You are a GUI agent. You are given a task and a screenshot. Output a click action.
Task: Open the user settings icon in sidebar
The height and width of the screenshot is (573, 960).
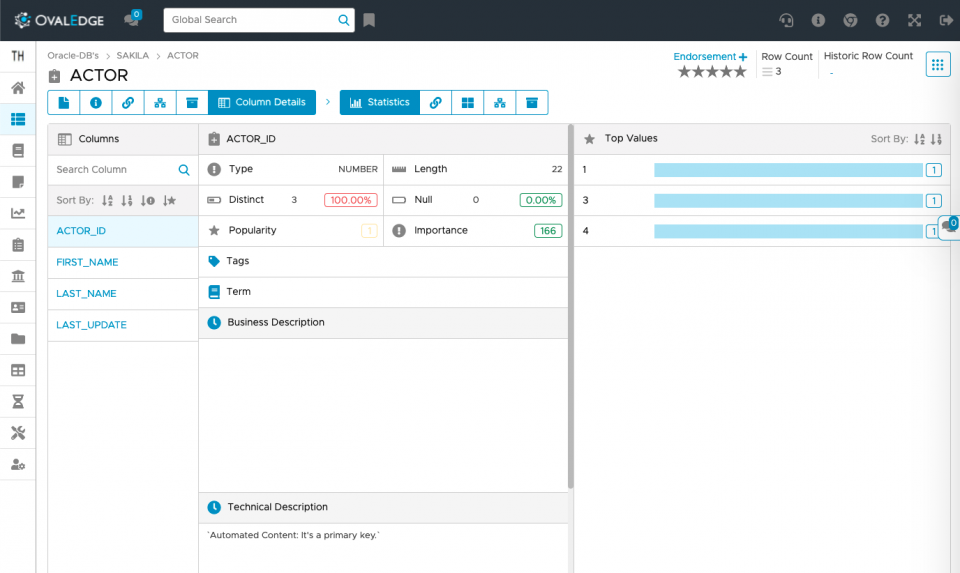(18, 465)
